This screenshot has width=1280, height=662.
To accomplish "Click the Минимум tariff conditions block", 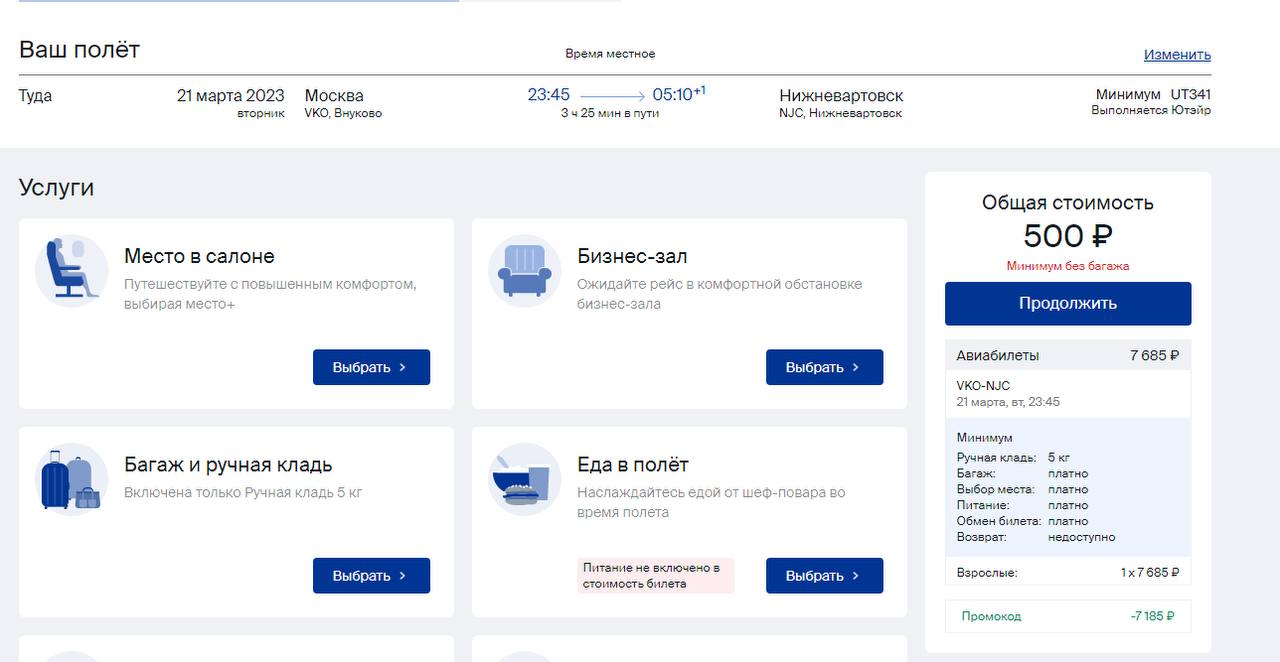I will click(1067, 487).
